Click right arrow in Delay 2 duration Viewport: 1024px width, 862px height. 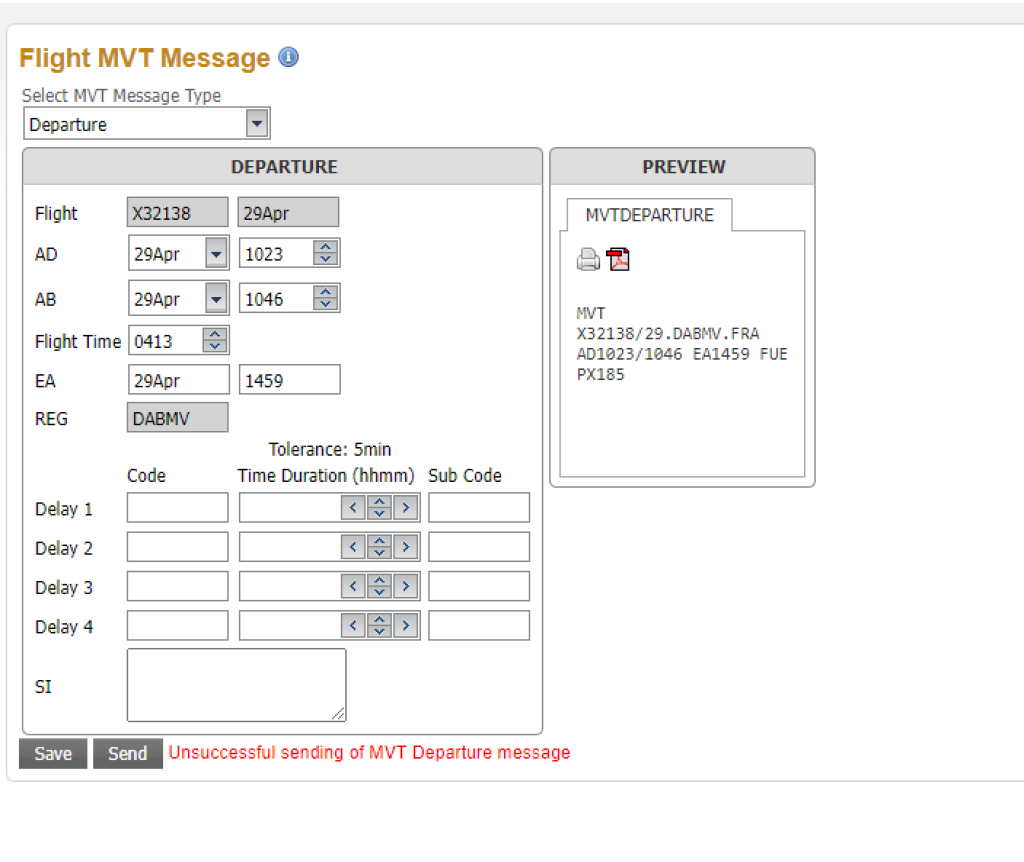(x=405, y=547)
